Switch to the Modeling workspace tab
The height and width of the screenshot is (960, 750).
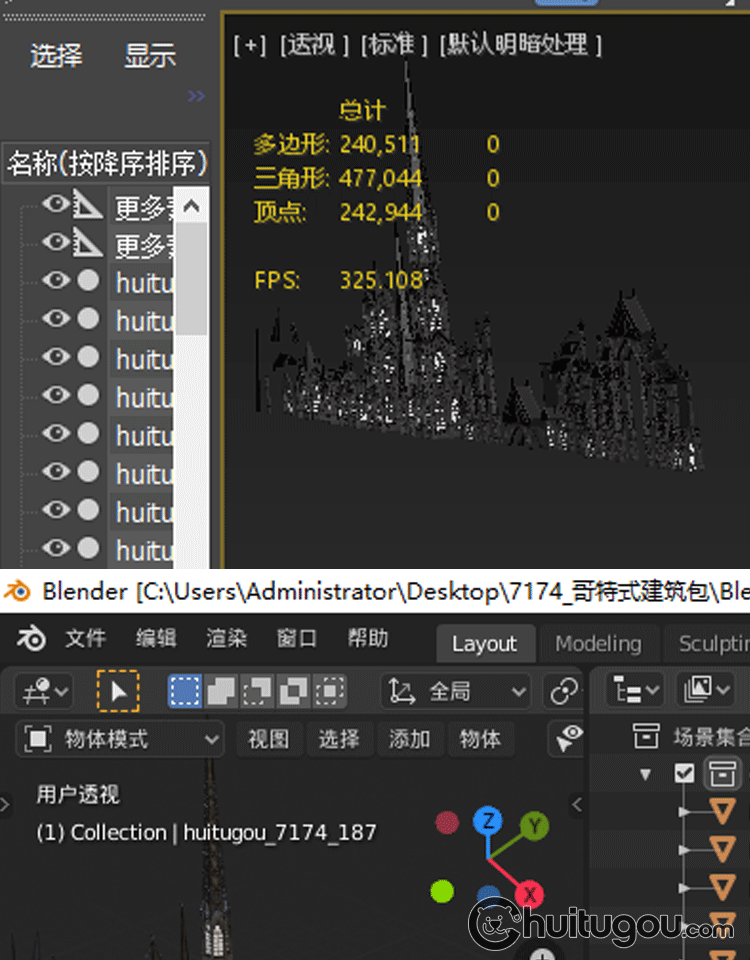[598, 643]
